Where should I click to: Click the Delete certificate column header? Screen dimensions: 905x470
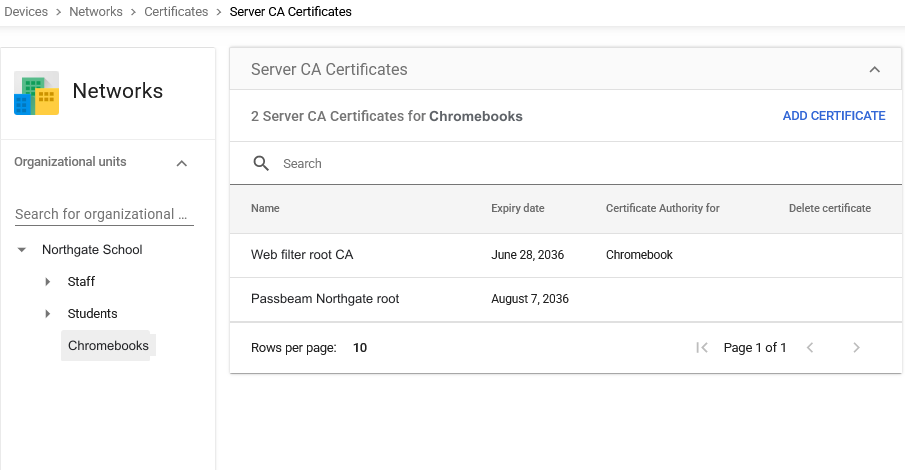tap(830, 208)
